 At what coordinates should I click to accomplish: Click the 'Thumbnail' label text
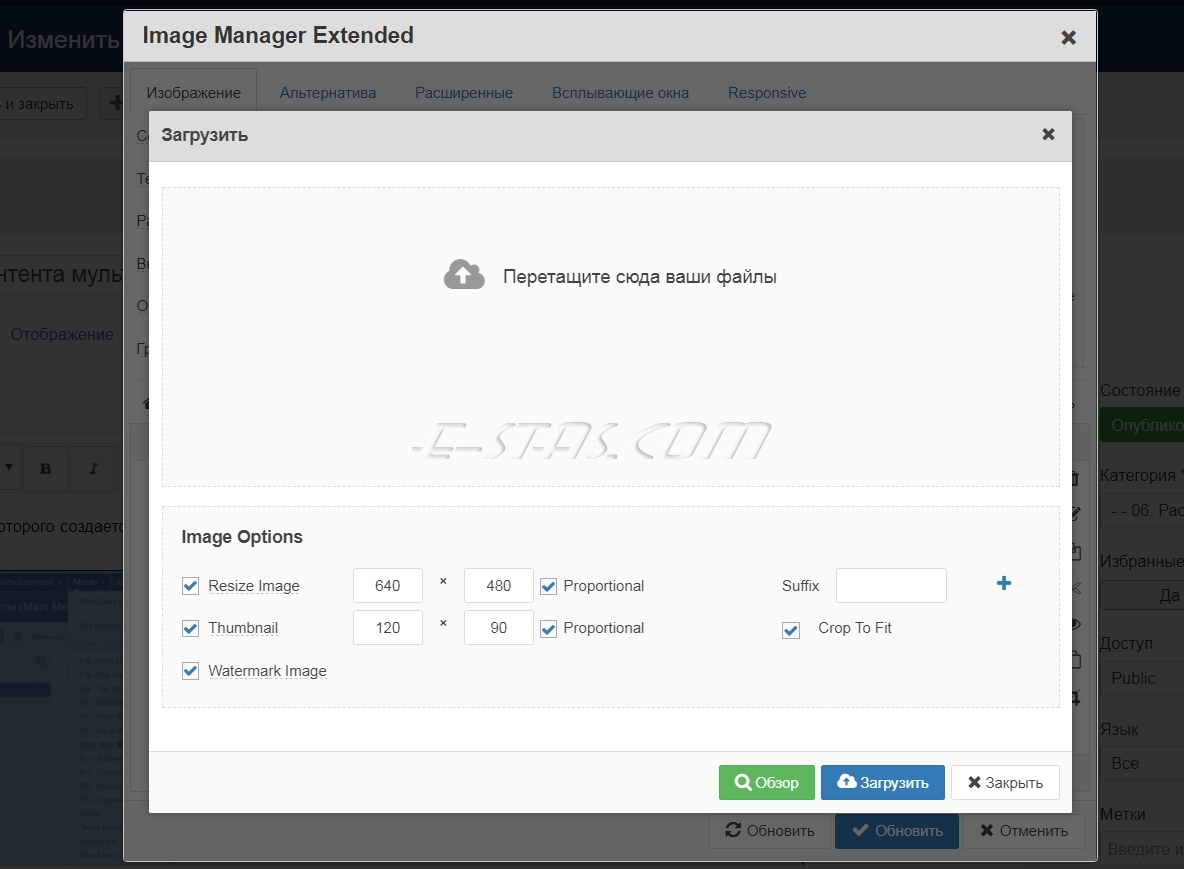point(243,628)
